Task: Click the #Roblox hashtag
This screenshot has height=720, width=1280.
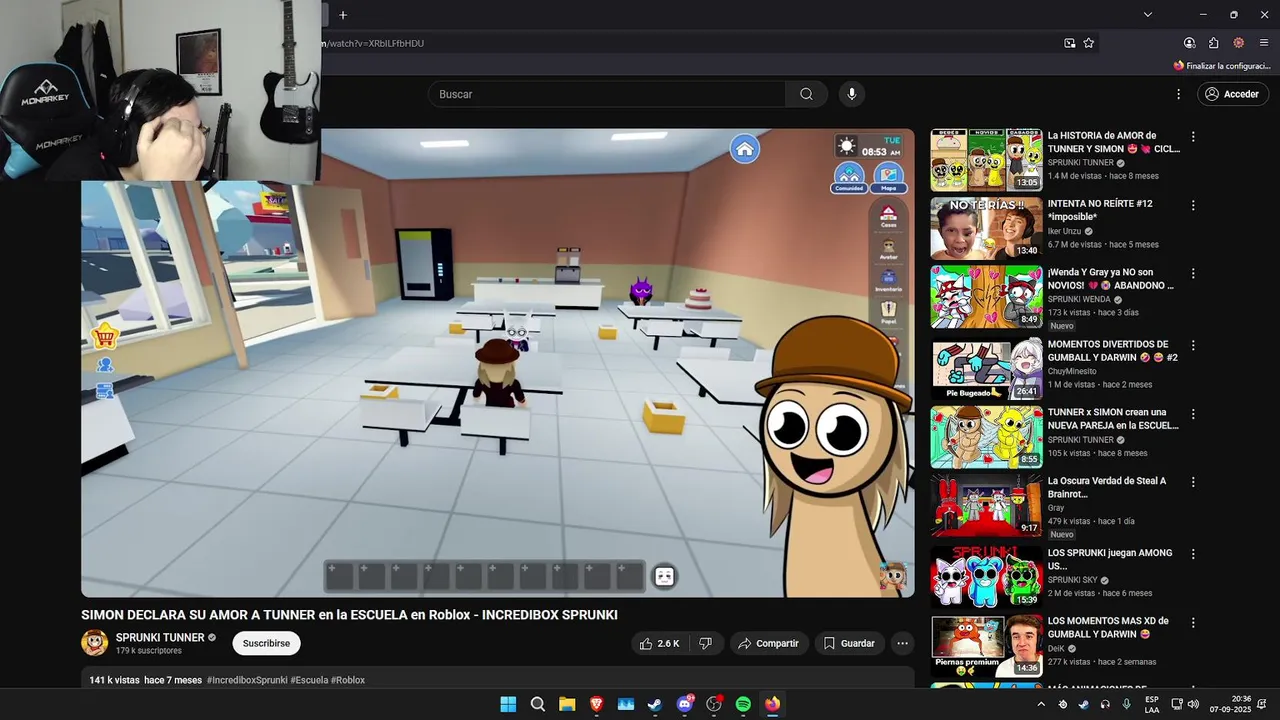Action: coord(348,680)
